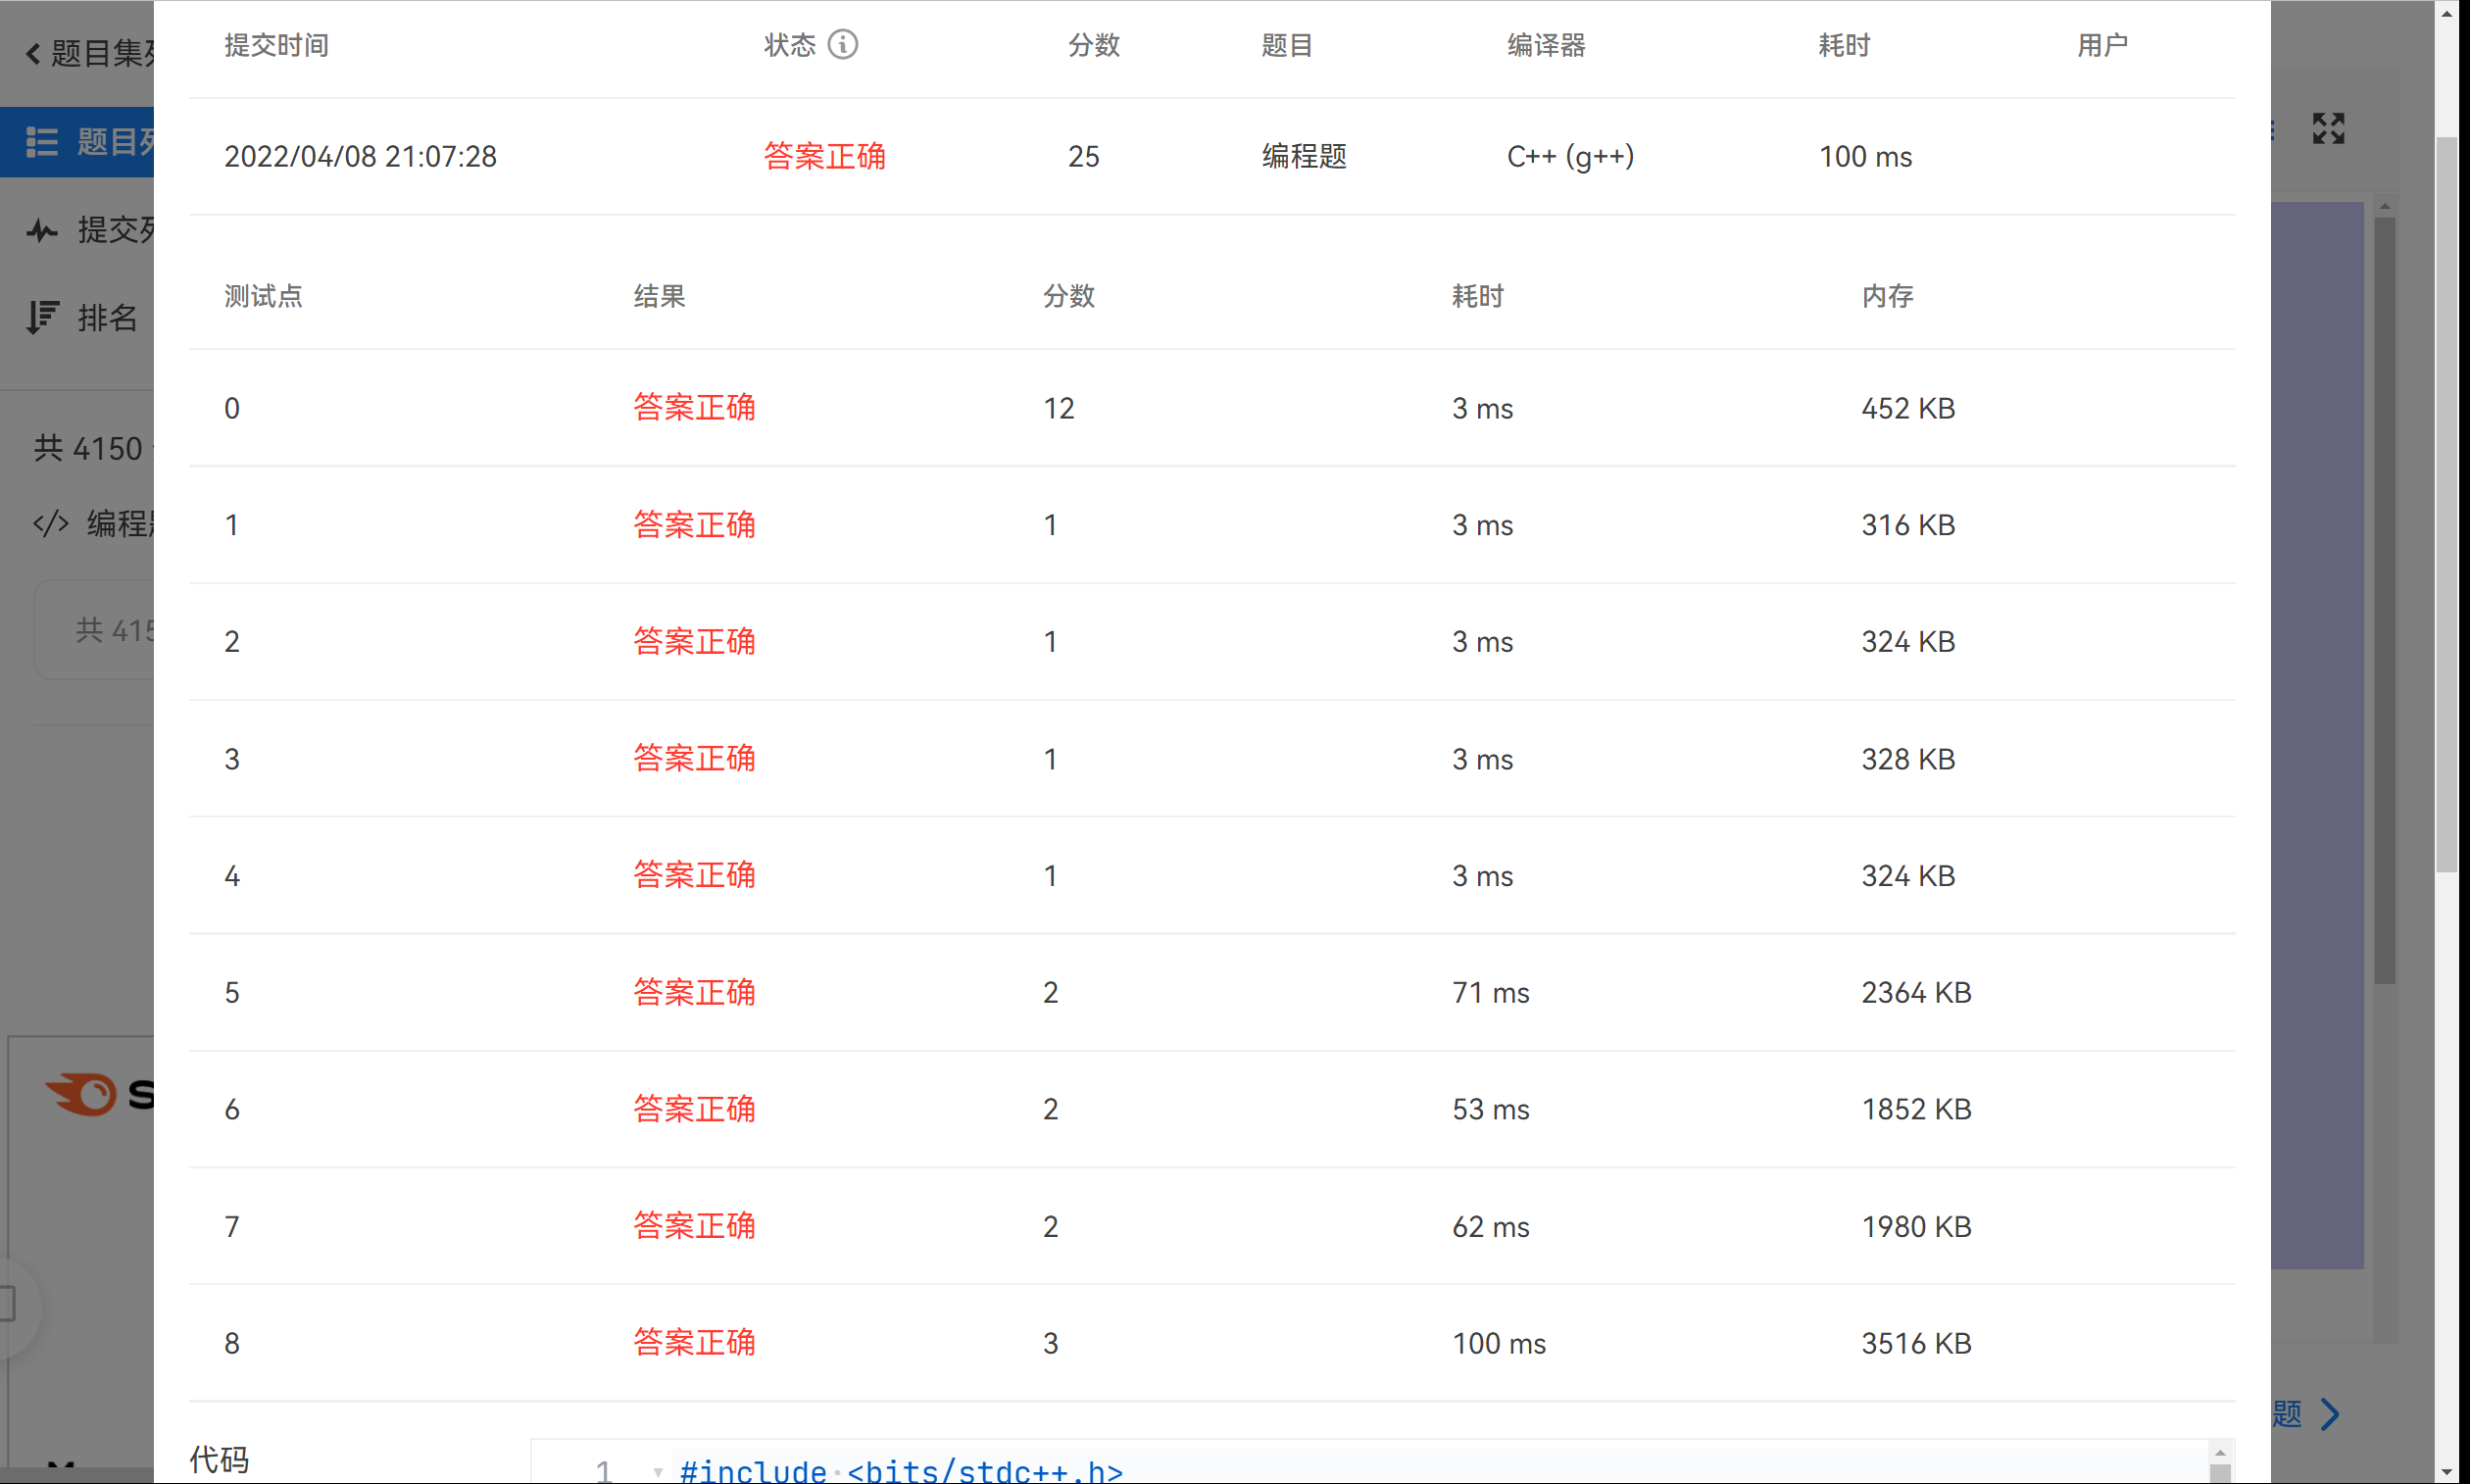
Task: Click the Semrush logo
Action: point(83,1094)
